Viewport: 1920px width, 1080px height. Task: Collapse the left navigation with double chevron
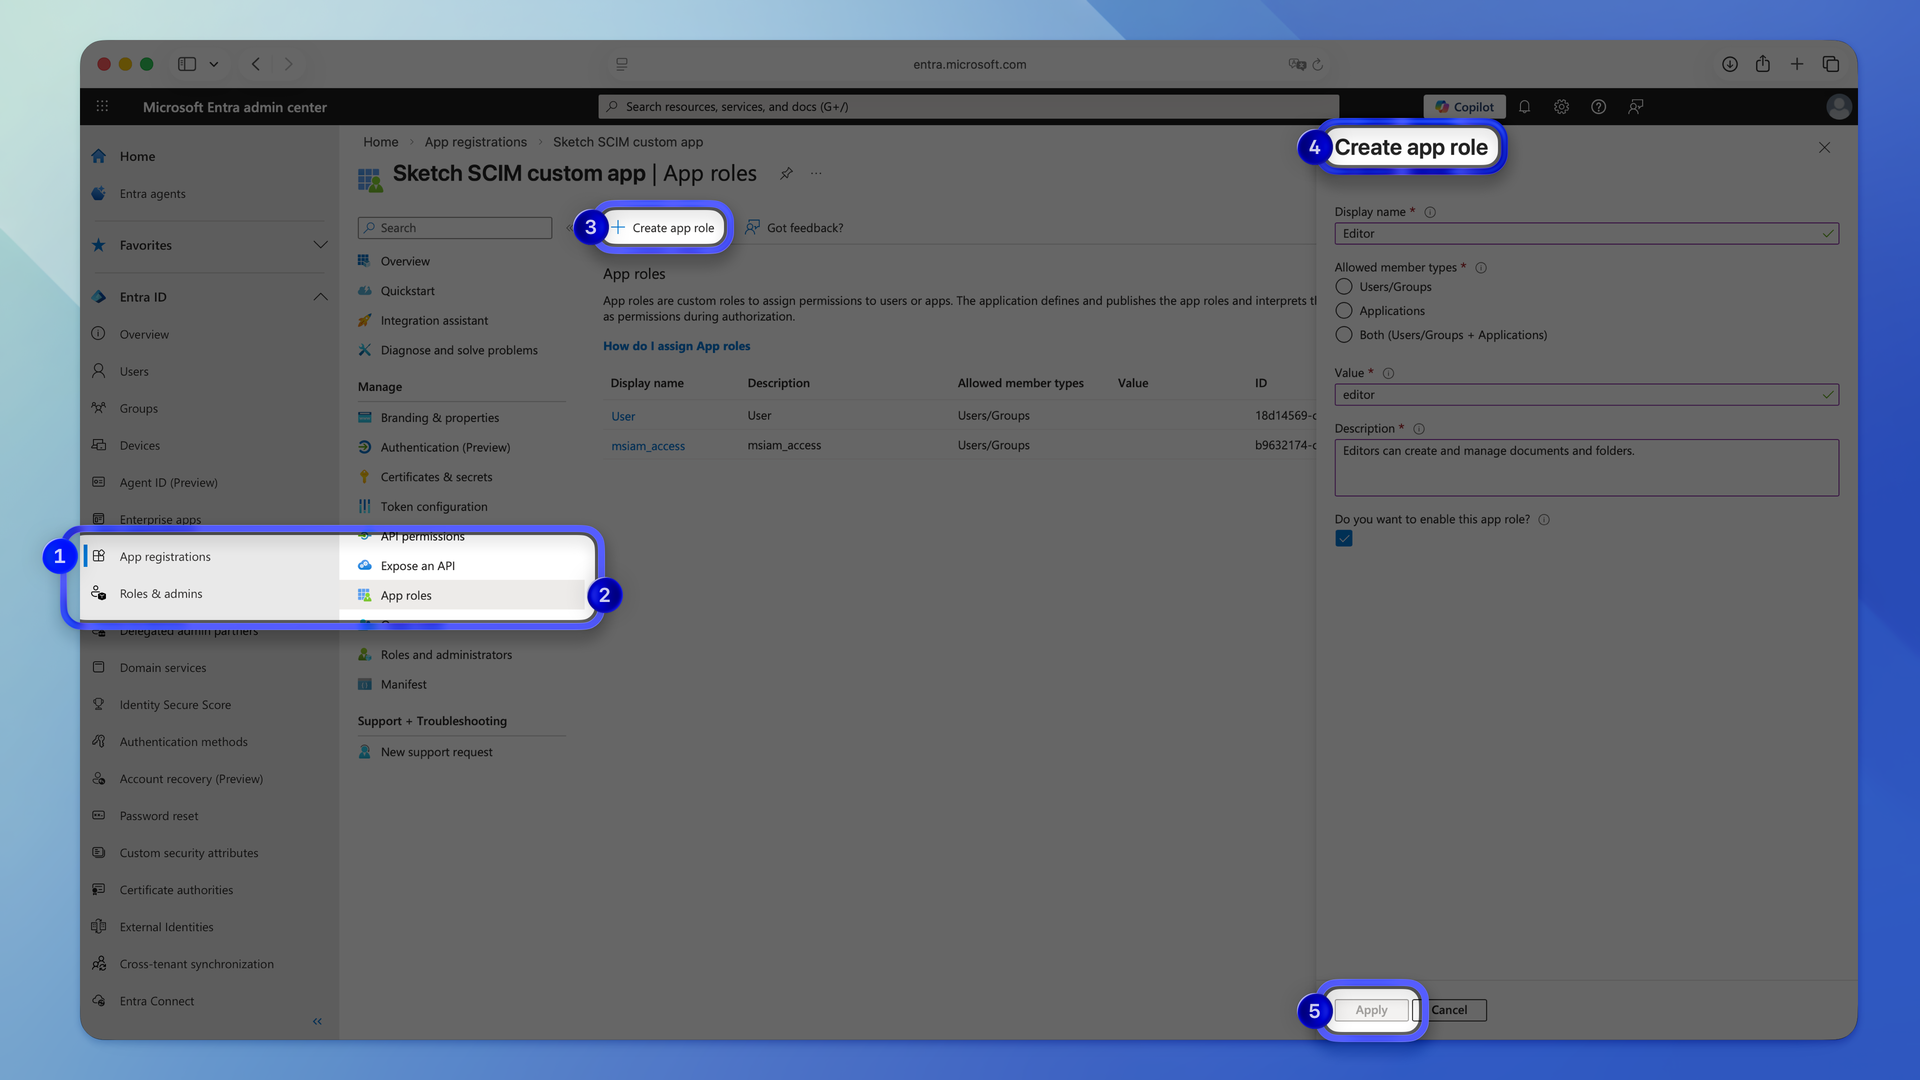(x=317, y=1021)
